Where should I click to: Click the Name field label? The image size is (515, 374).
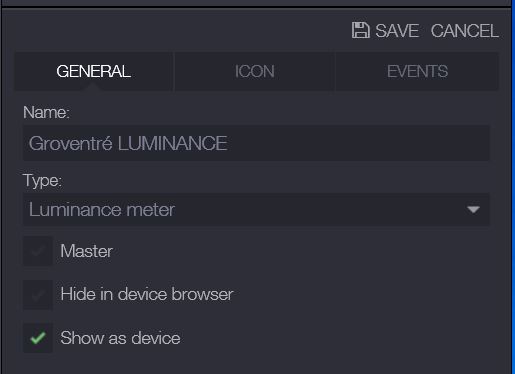pos(46,112)
